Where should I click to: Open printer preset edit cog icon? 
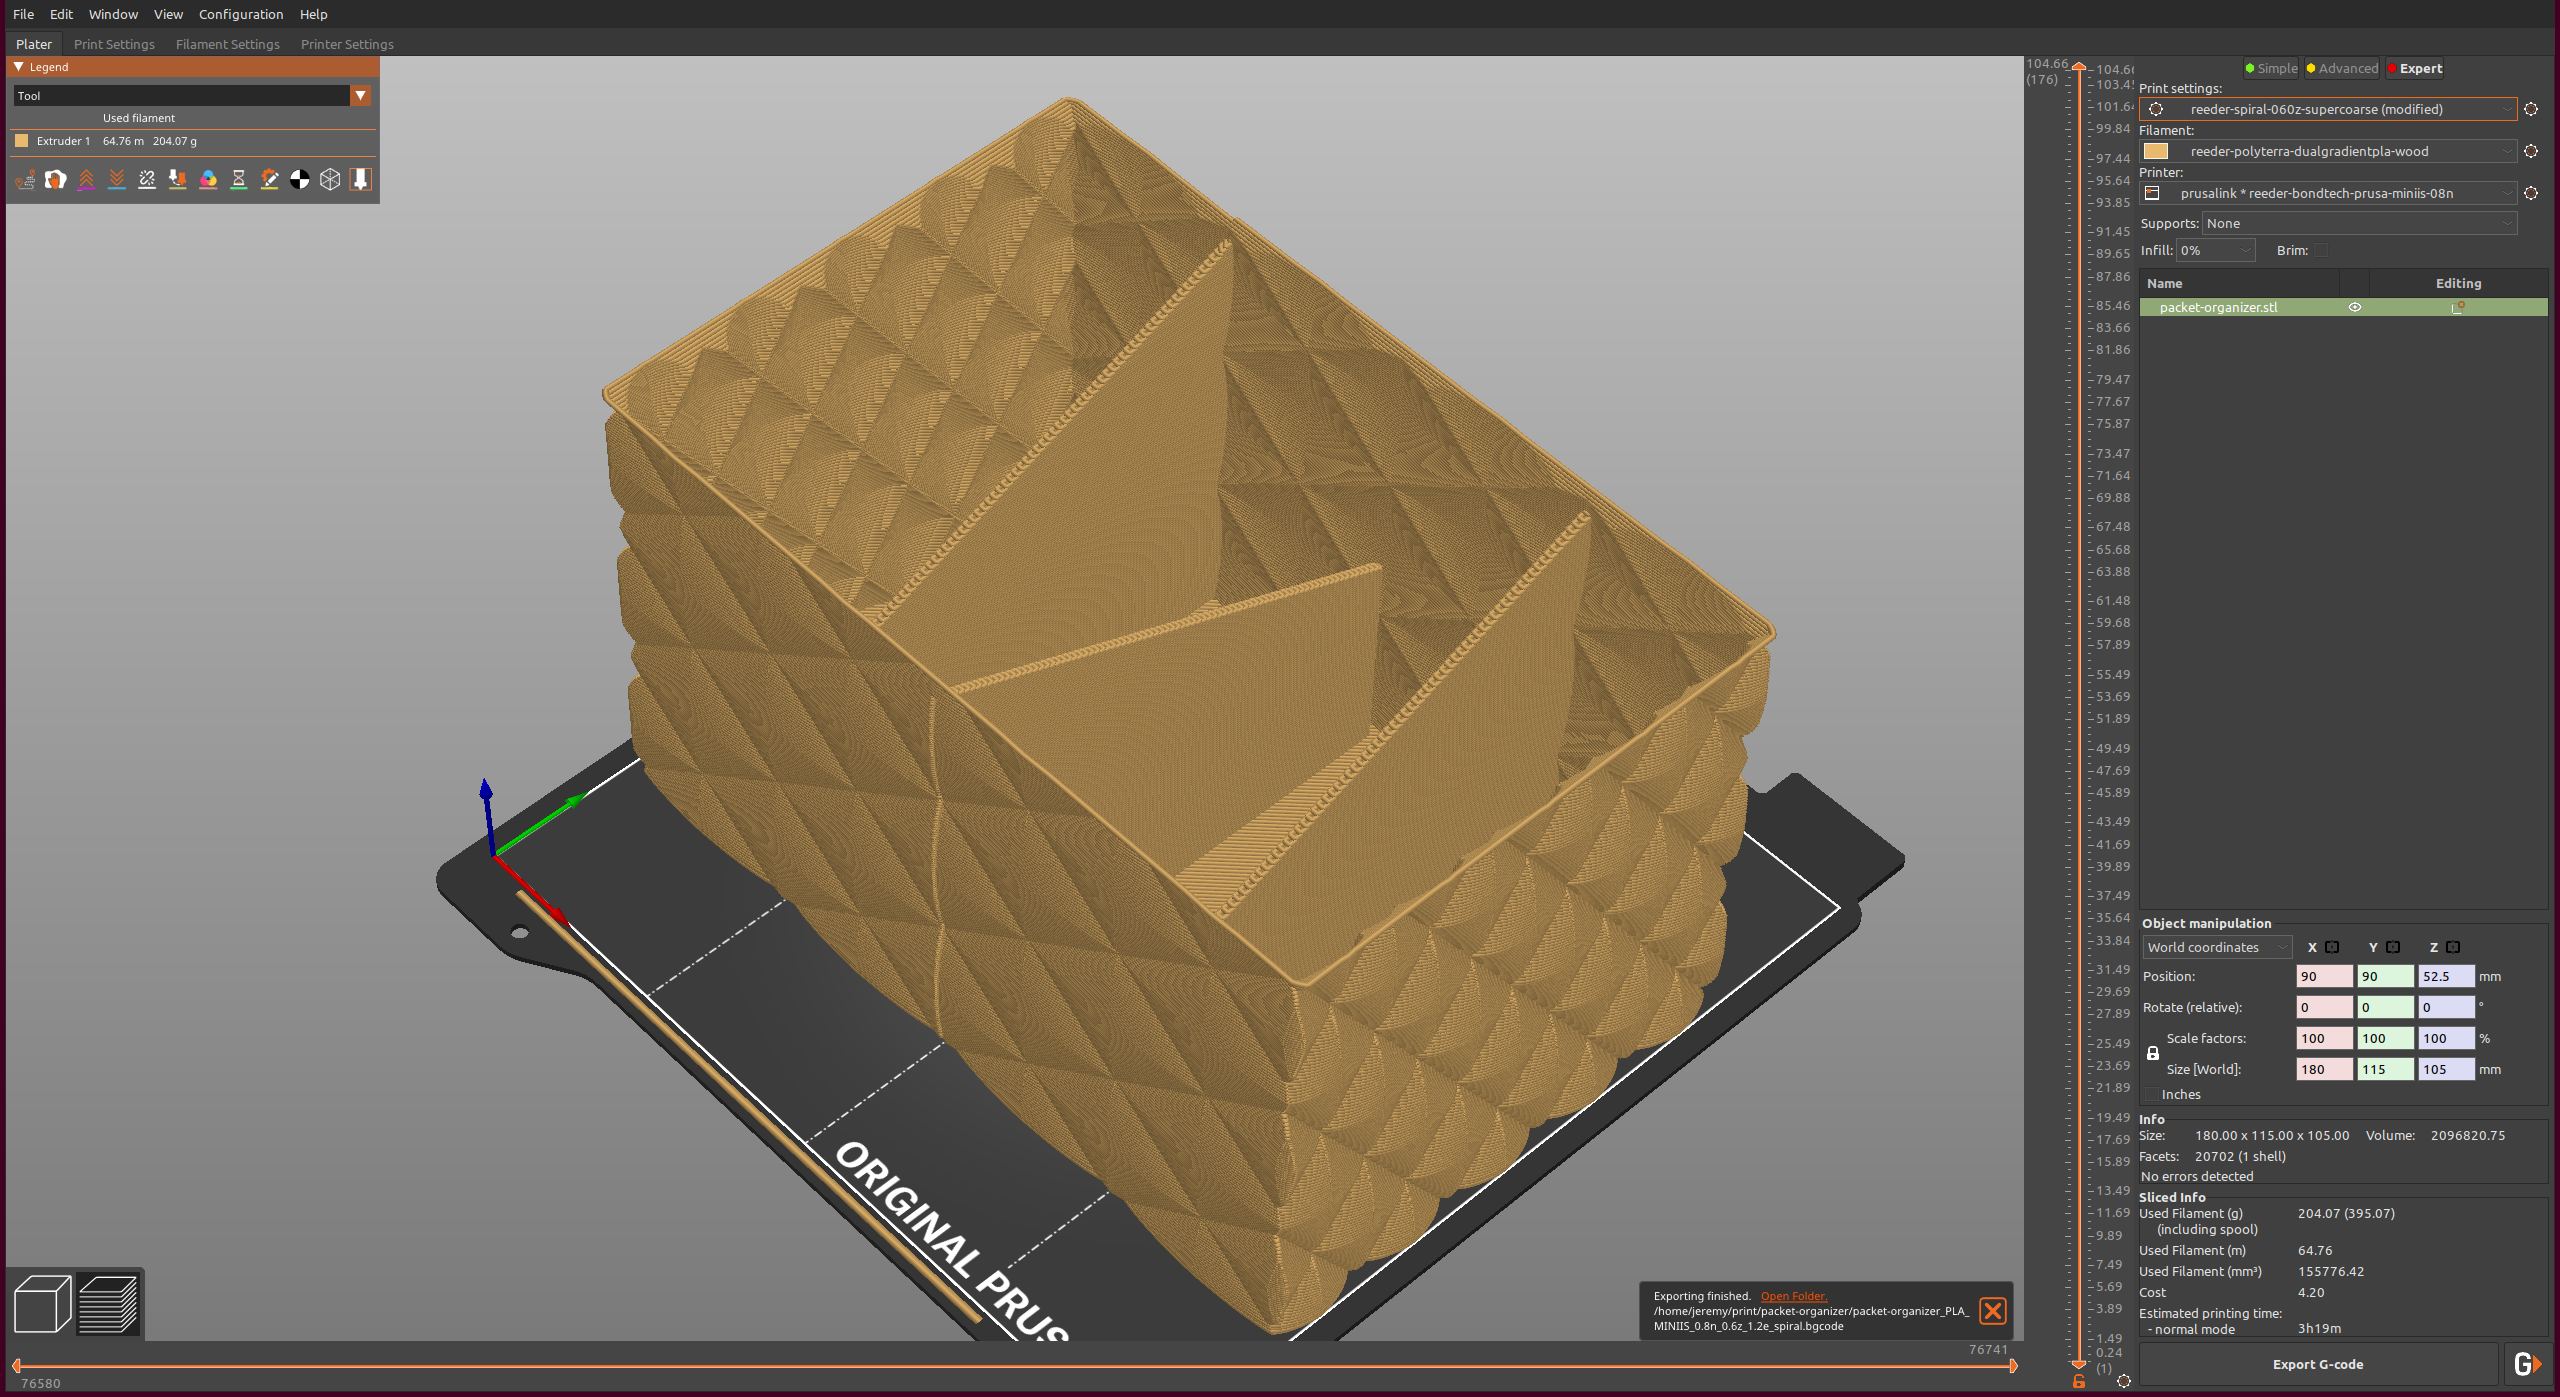(x=2531, y=193)
